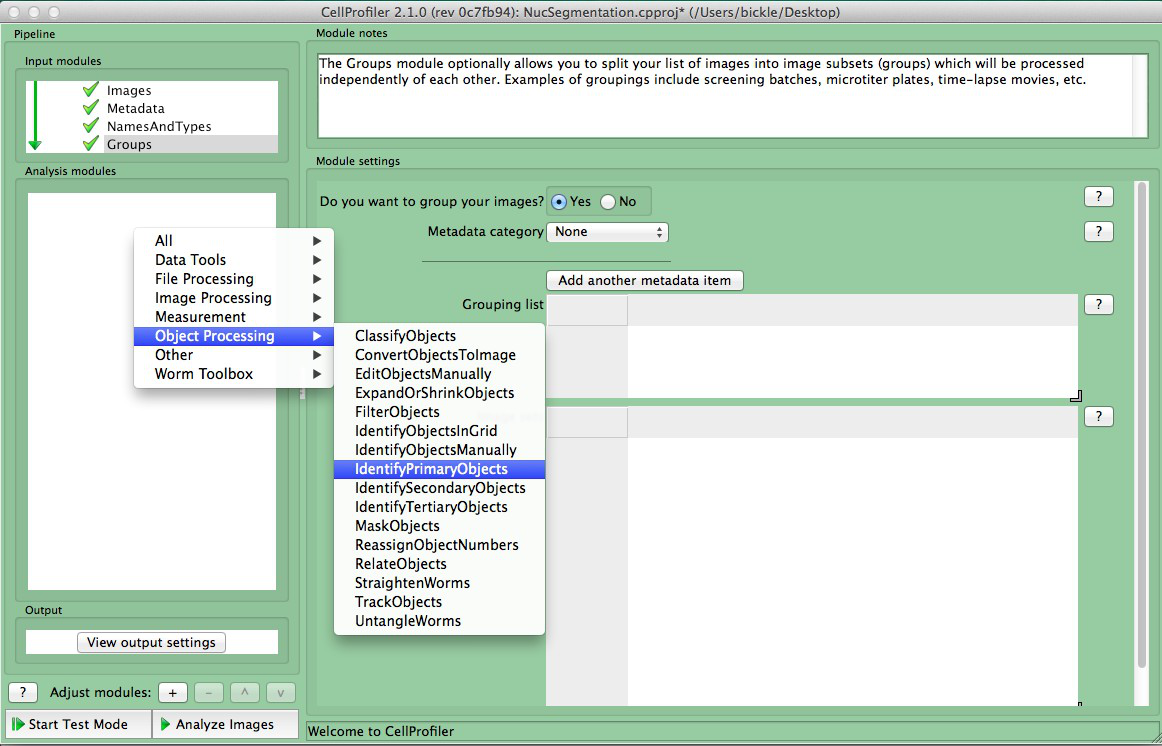The height and width of the screenshot is (746, 1162).
Task: Choose ReassignObjectNumbers module
Action: 439,545
